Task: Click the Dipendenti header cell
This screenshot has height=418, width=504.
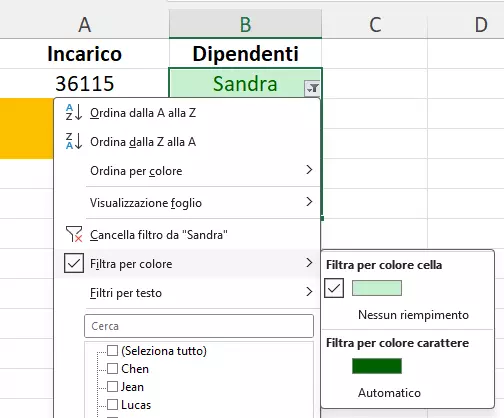Action: click(x=245, y=54)
